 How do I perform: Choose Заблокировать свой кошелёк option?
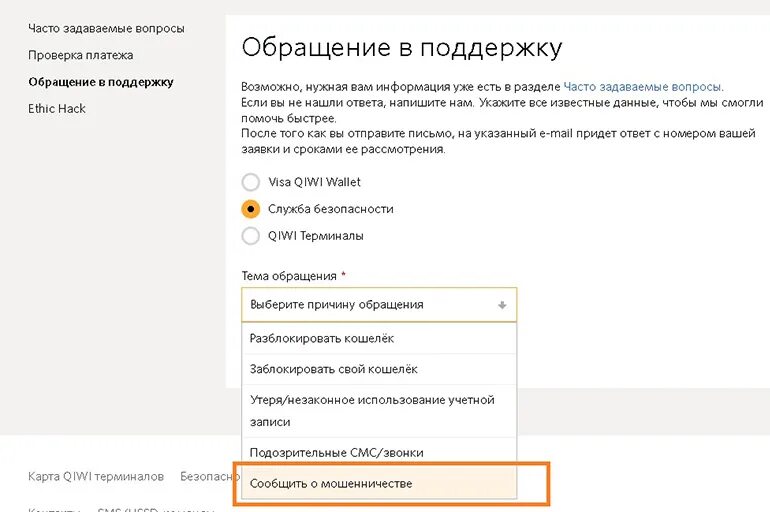[379, 369]
